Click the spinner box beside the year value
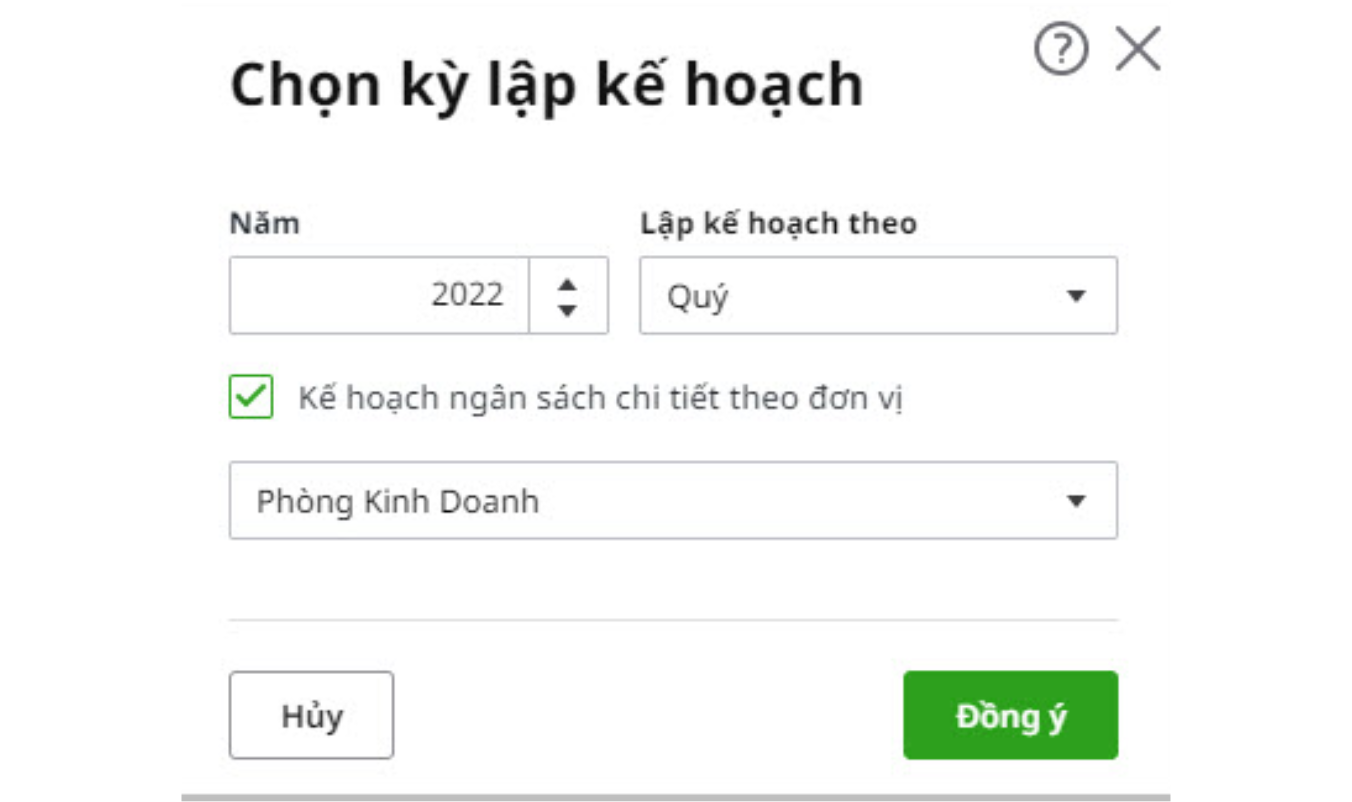Screen dimensions: 1352x802 pos(568,295)
